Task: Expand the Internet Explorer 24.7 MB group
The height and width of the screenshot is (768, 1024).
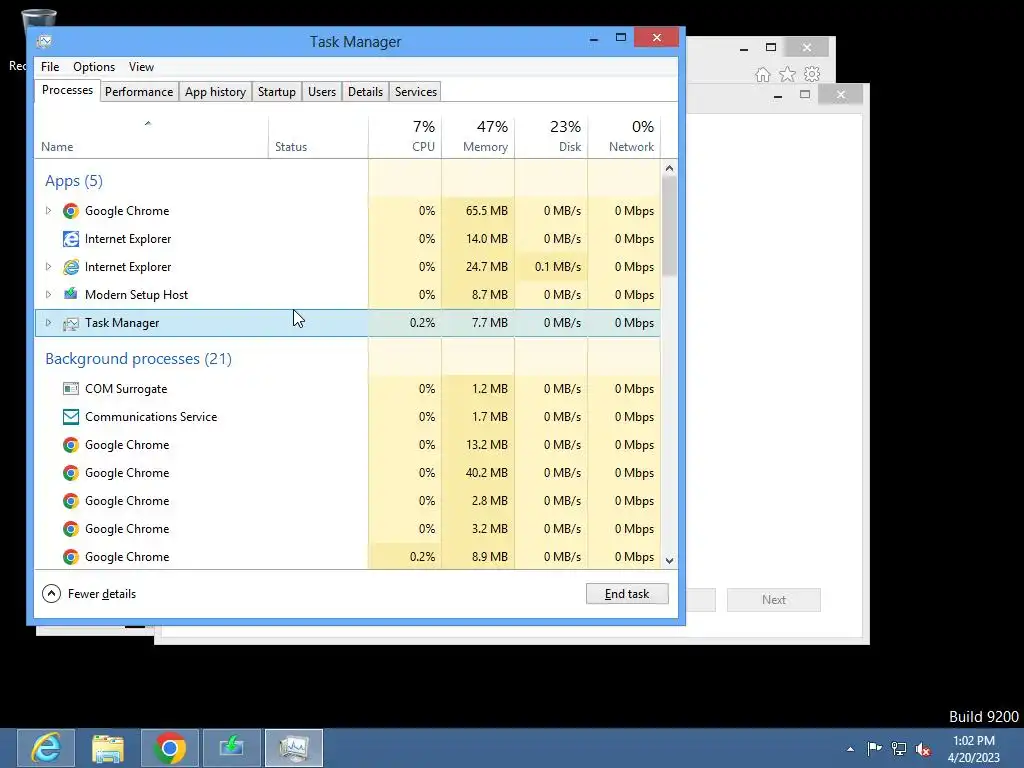Action: point(48,267)
